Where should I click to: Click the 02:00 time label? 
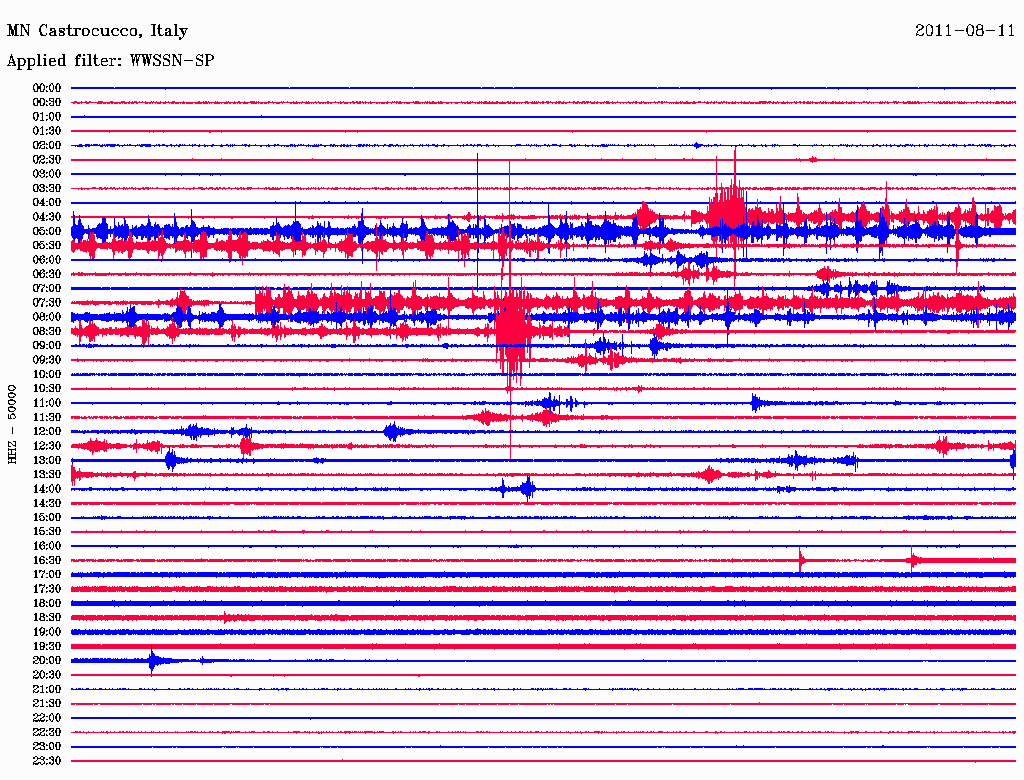(47, 145)
